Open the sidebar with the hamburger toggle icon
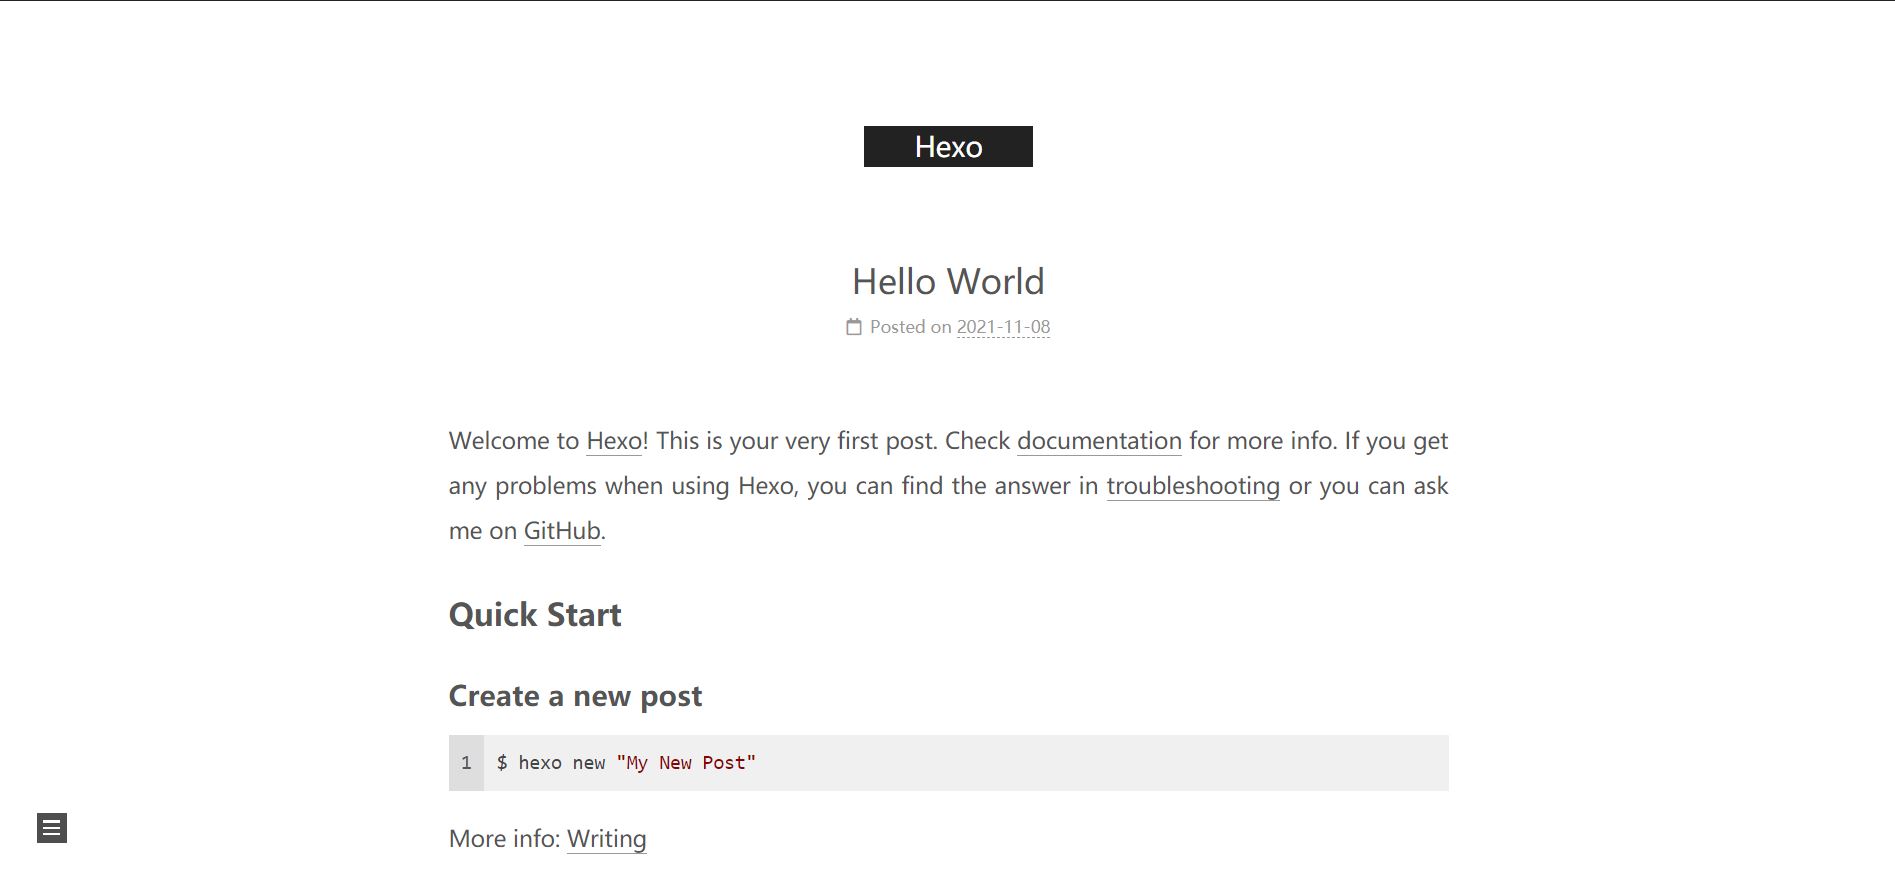 (52, 828)
